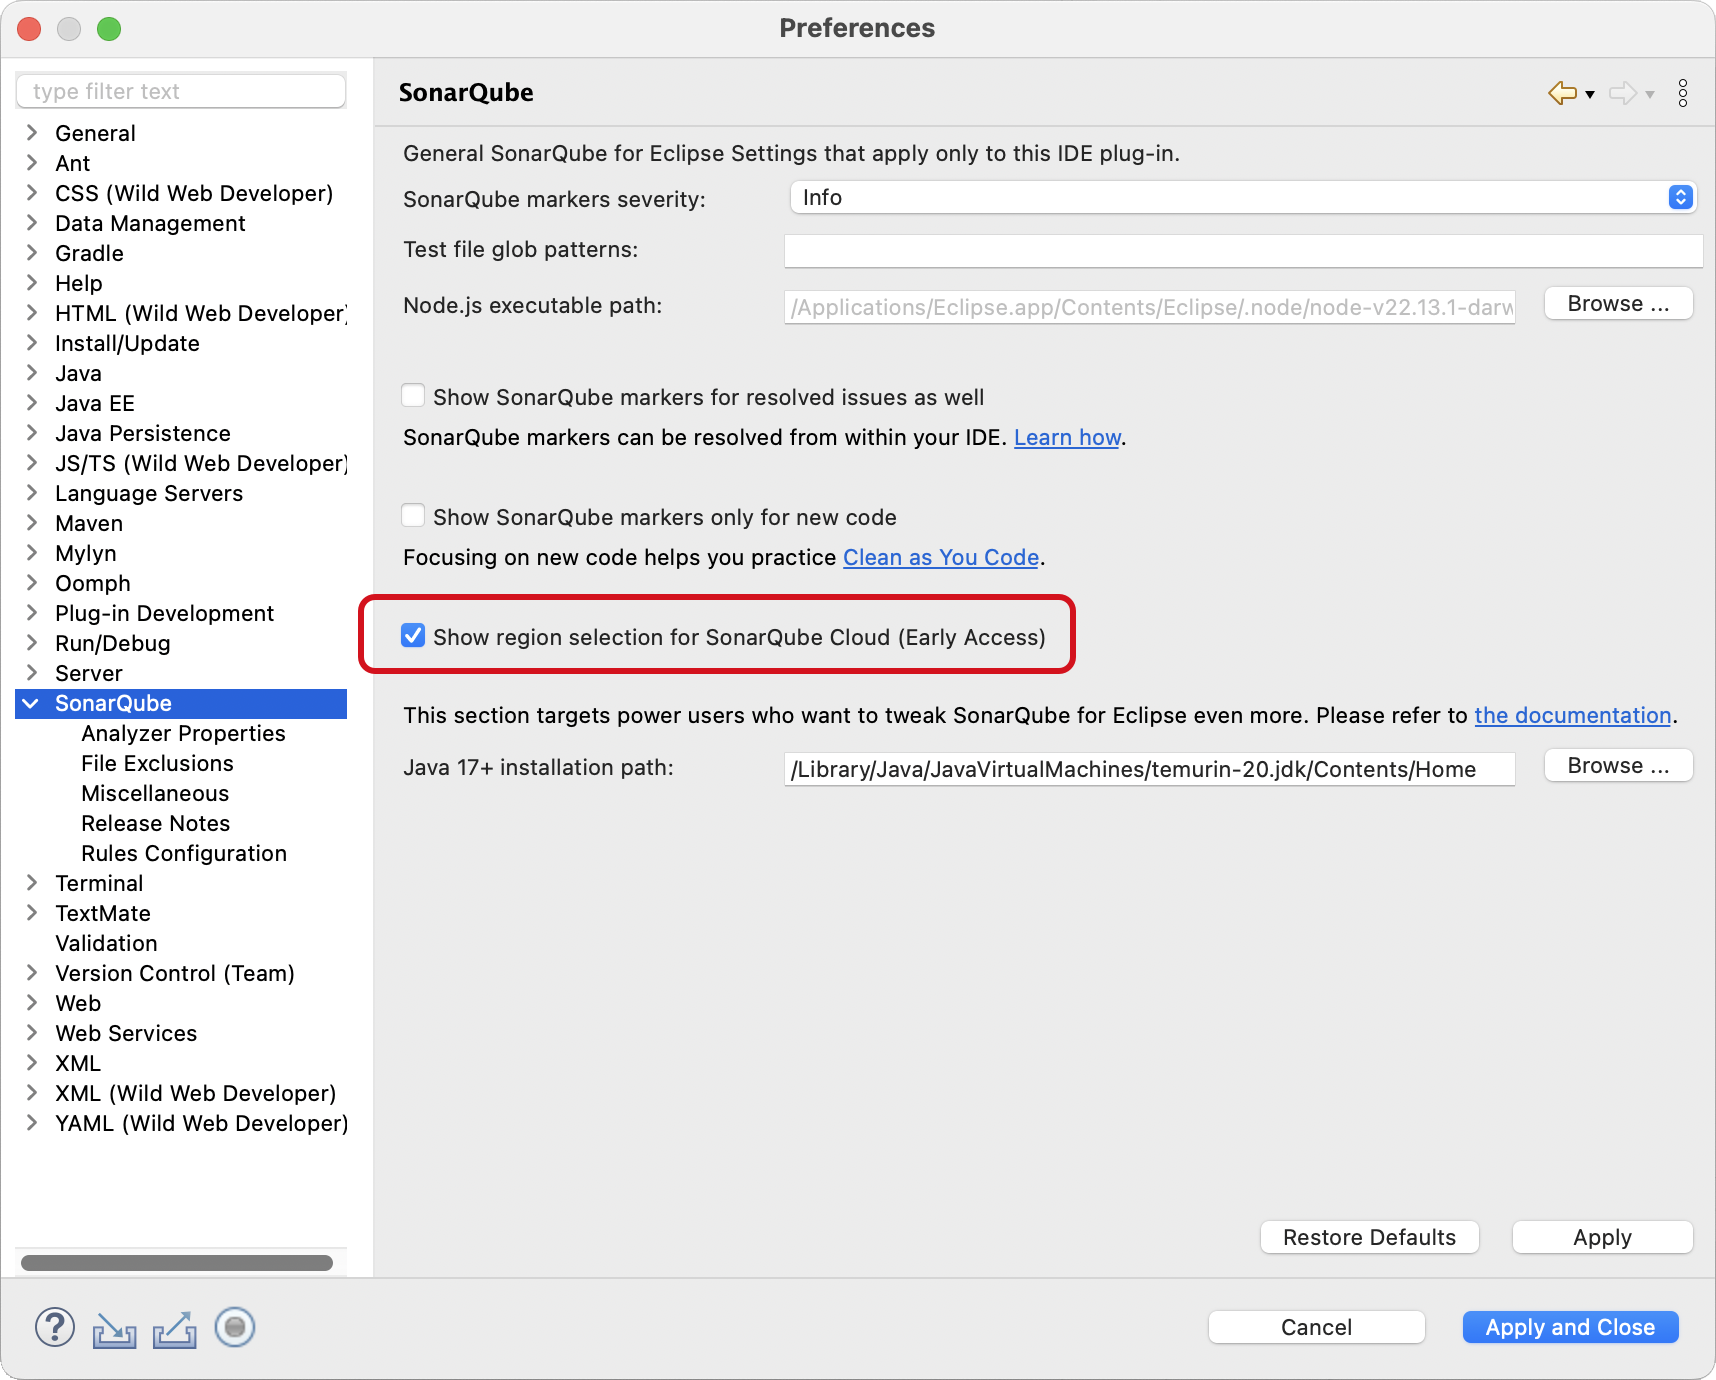Open the Help question mark icon
This screenshot has width=1716, height=1380.
pos(55,1328)
